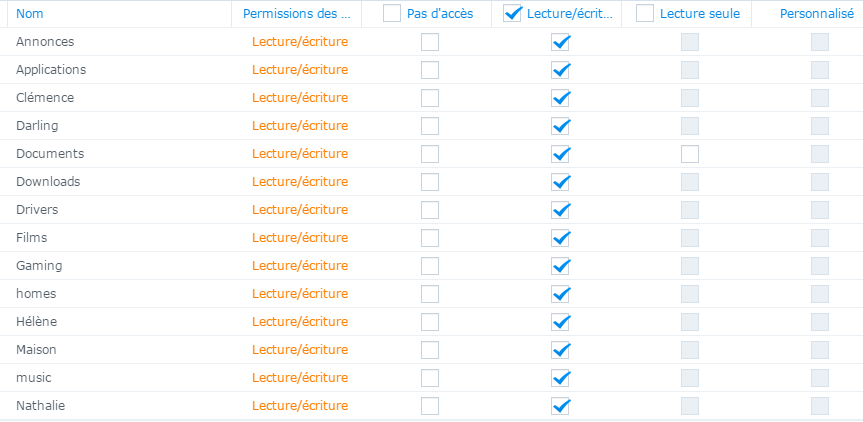
Task: Uncheck read/write for the Gaming folder
Action: (x=560, y=266)
